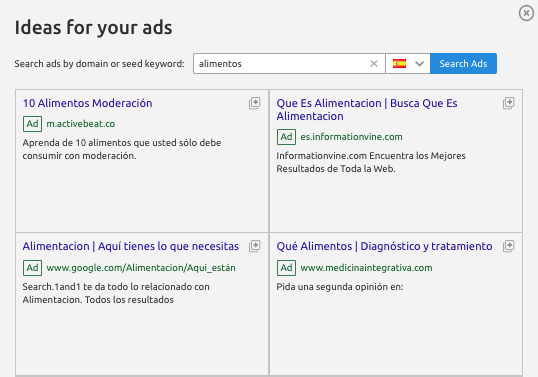Viewport: 538px width, 377px height.
Task: Copy the Que Es Alimentacion ad
Action: tap(508, 103)
